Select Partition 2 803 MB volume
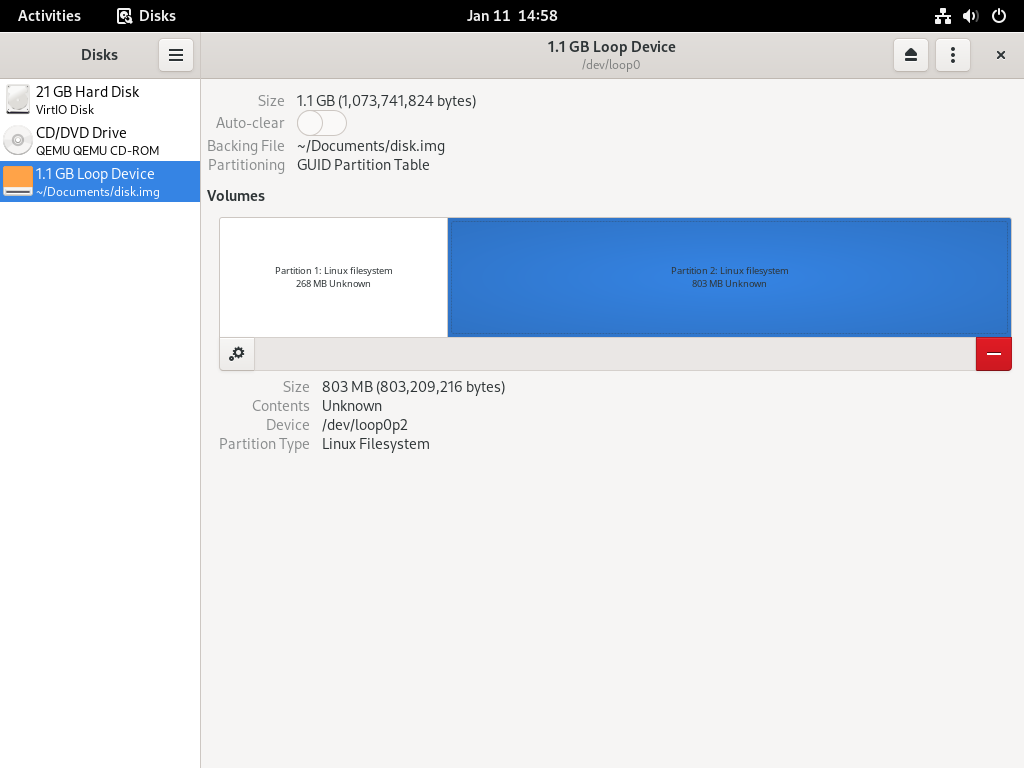The image size is (1024, 768). point(729,277)
